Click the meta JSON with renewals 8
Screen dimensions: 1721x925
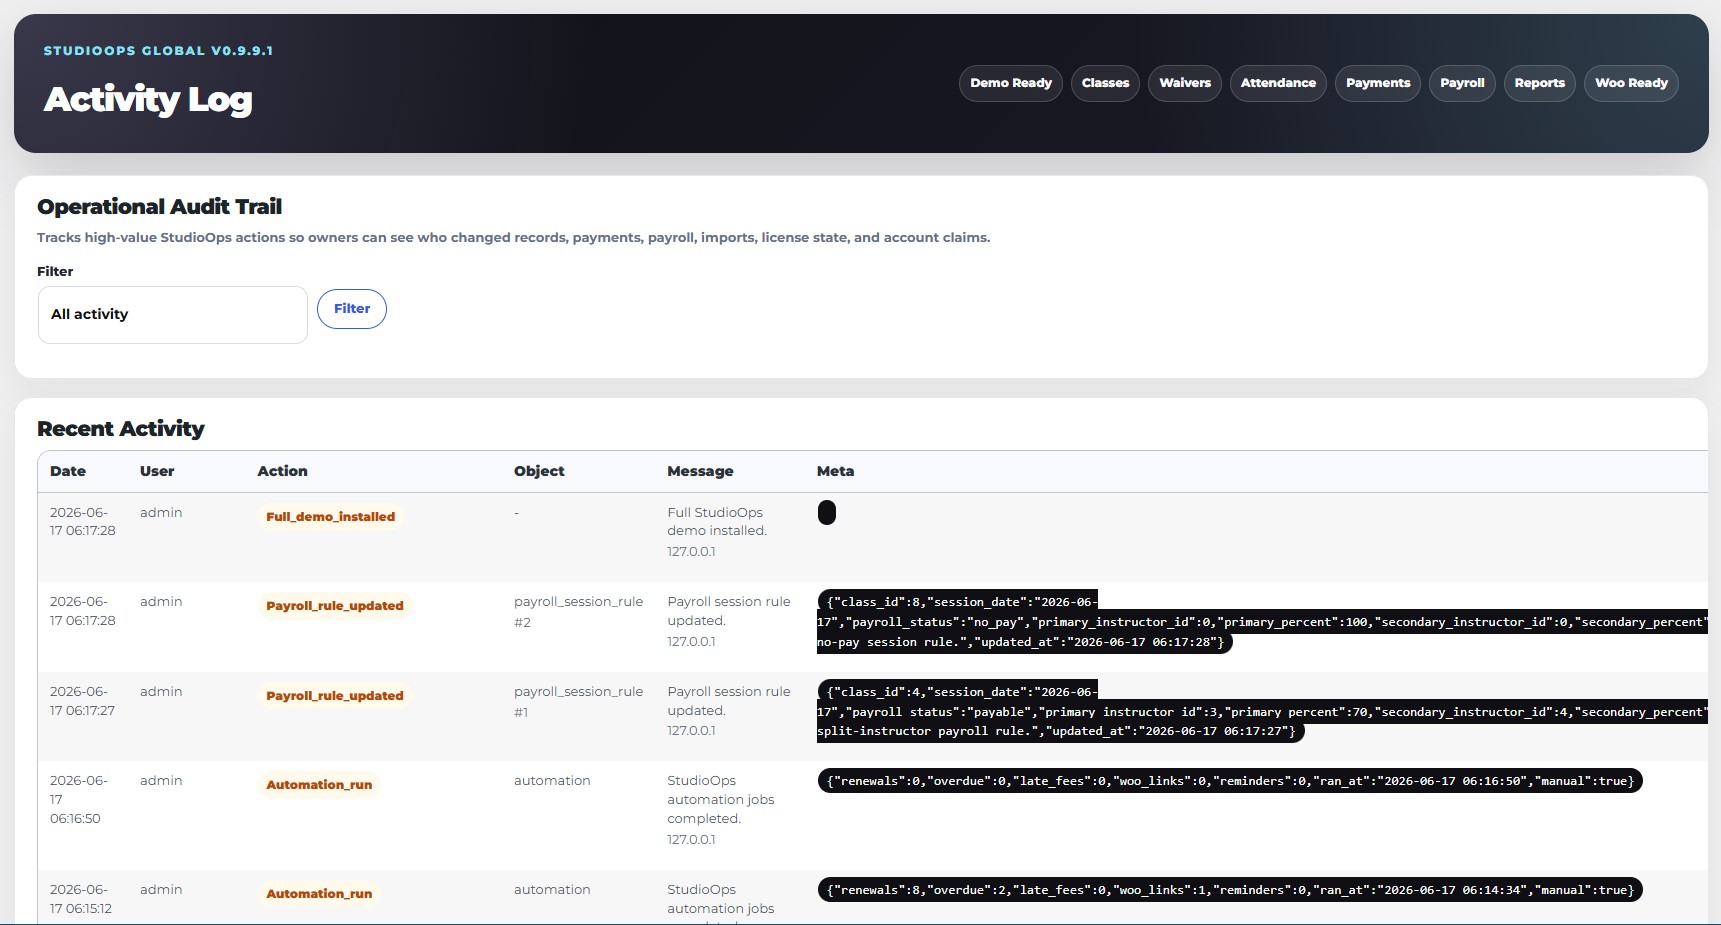point(1230,890)
